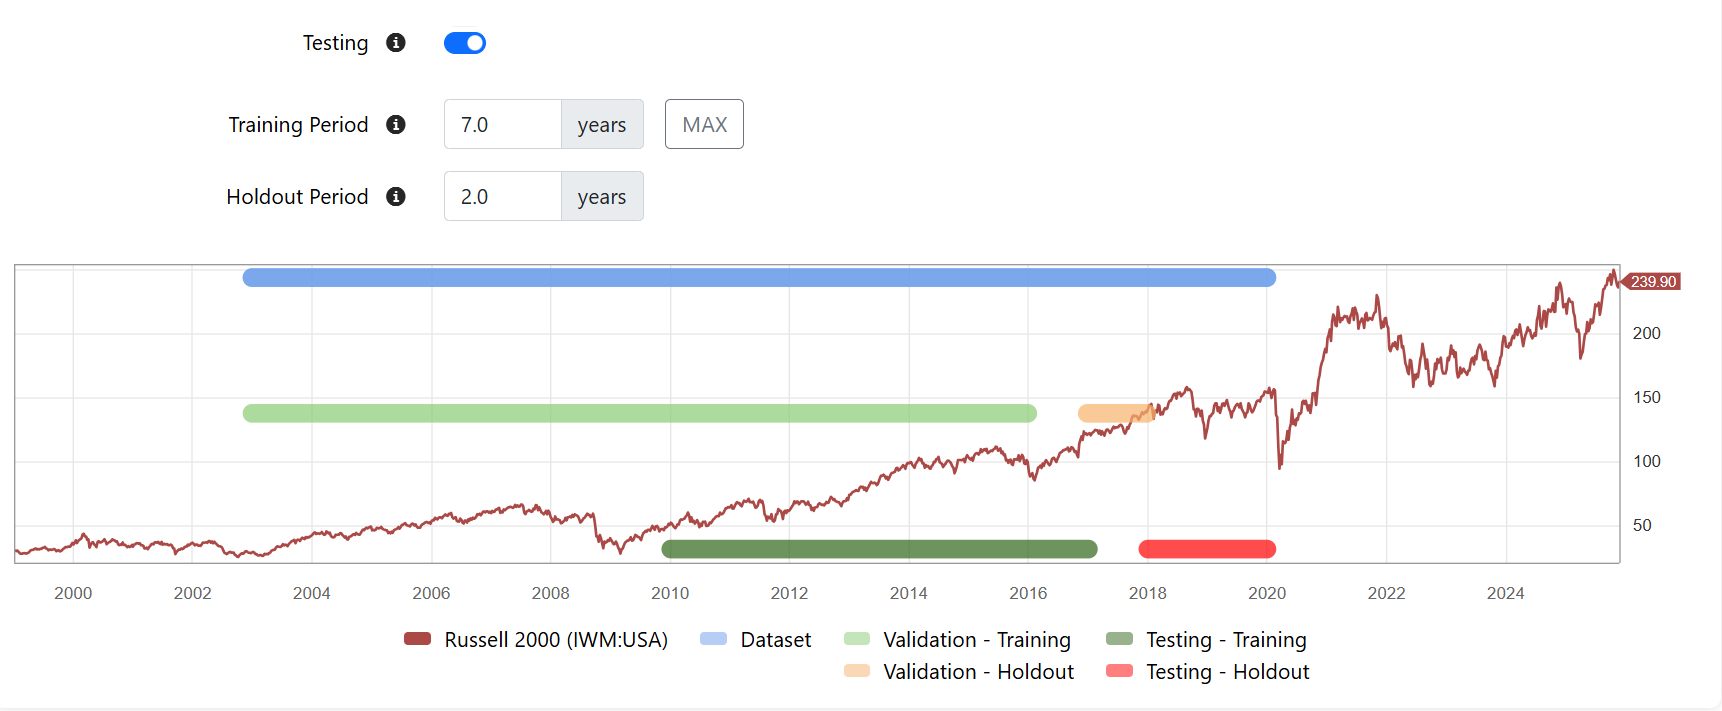
Task: Focus the Holdout Period value field
Action: [x=502, y=197]
